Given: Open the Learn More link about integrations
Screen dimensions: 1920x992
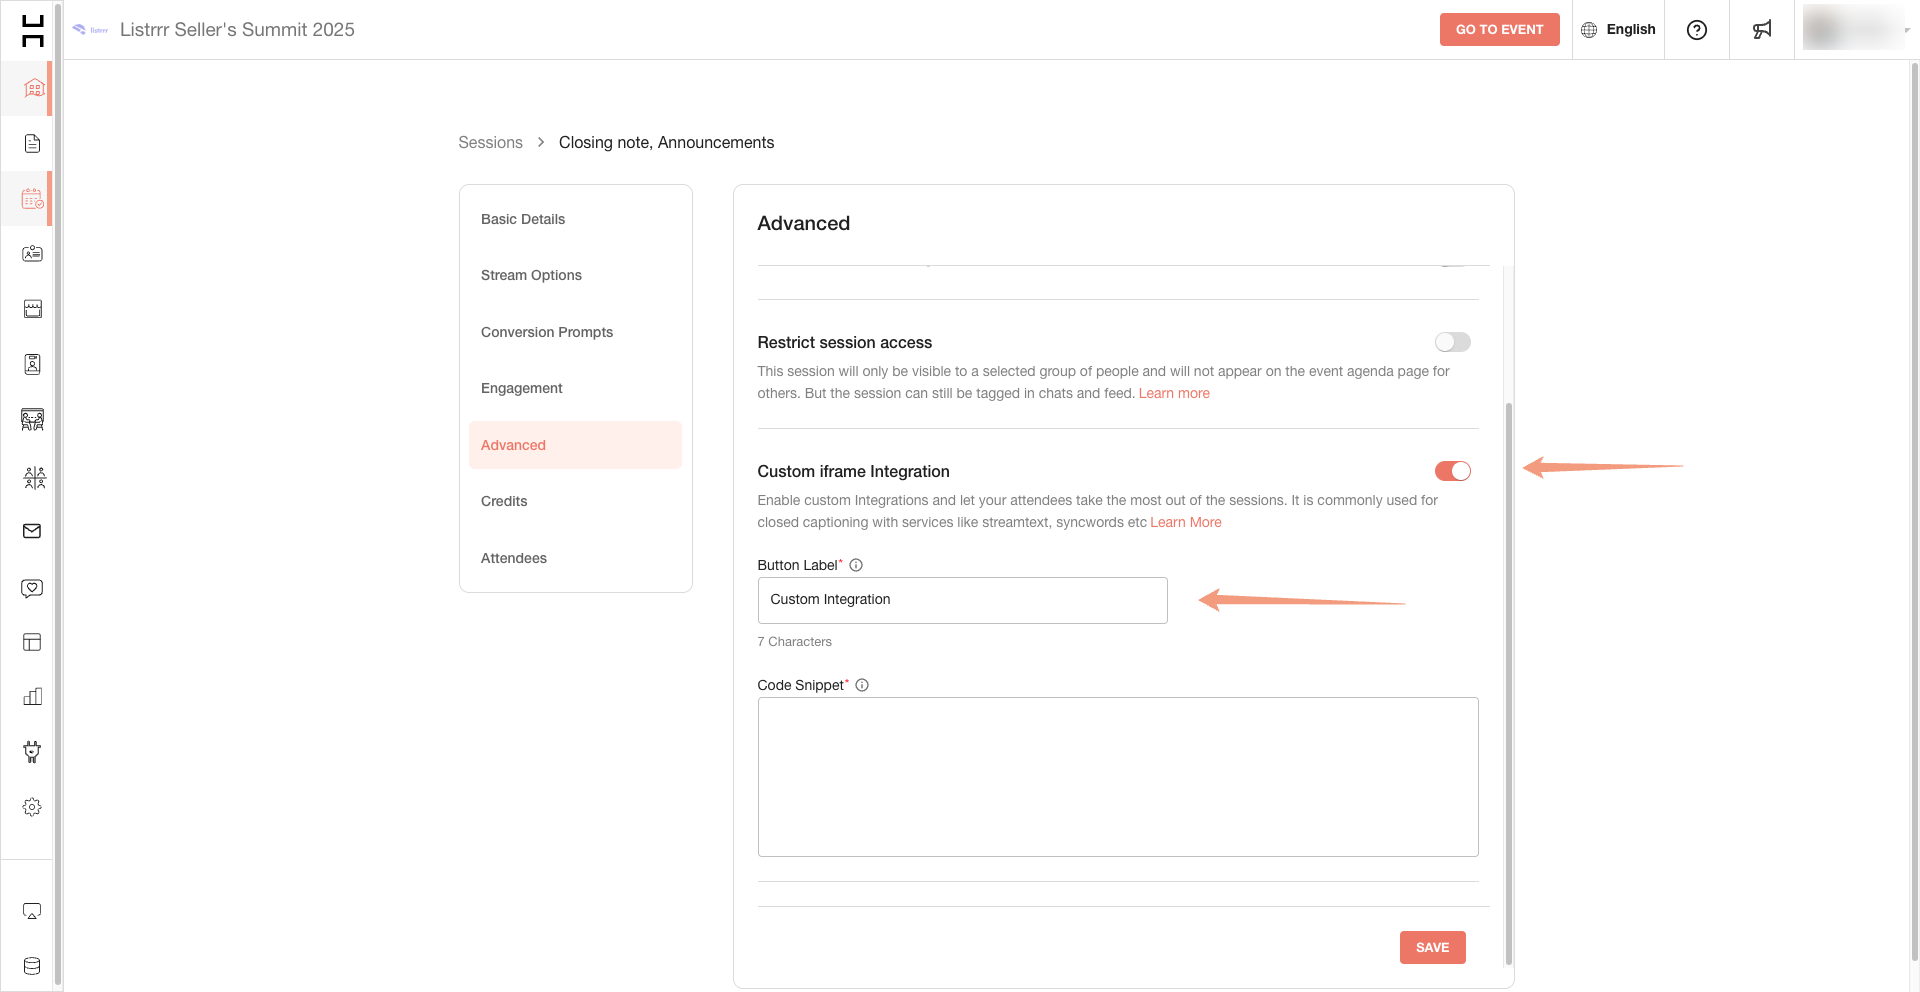Looking at the screenshot, I should pyautogui.click(x=1186, y=522).
